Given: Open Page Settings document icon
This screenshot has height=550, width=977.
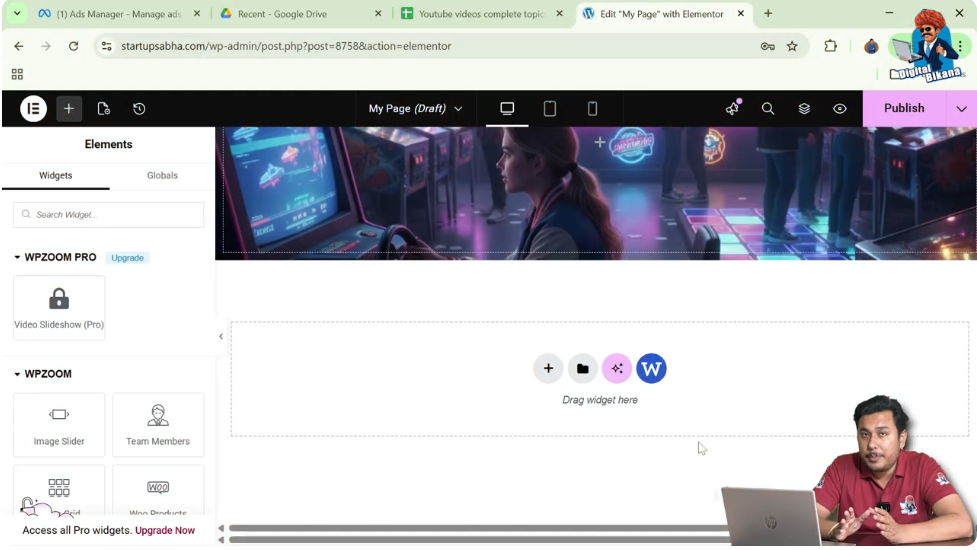Looking at the screenshot, I should click(x=103, y=108).
